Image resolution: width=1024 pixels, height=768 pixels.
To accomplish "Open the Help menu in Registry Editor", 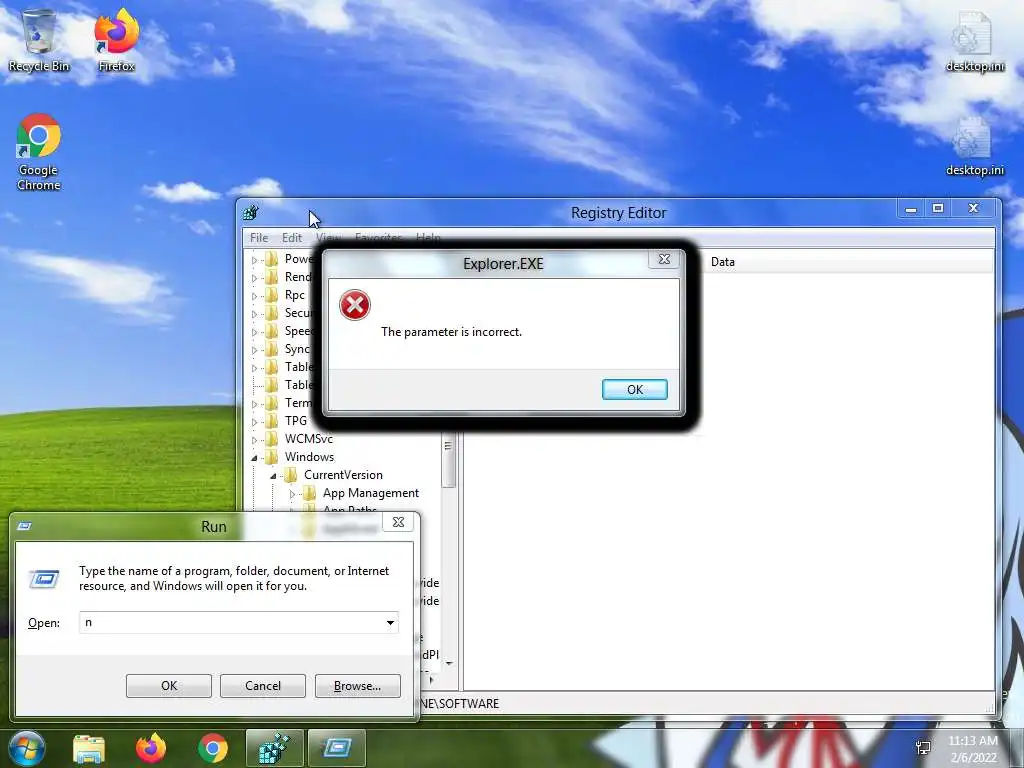I will pyautogui.click(x=428, y=238).
